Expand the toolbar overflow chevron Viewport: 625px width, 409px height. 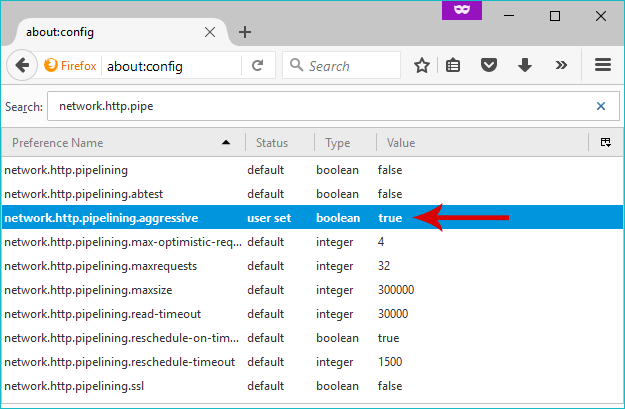[561, 65]
